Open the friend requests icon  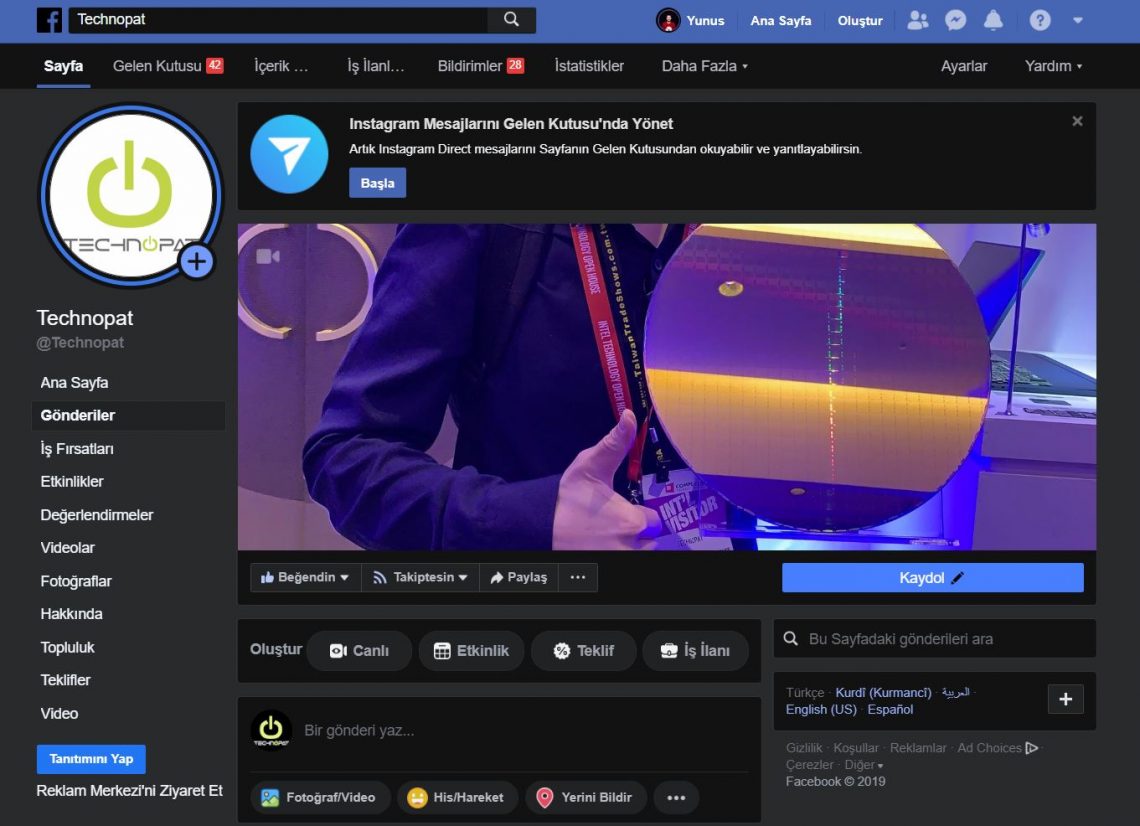coord(917,20)
